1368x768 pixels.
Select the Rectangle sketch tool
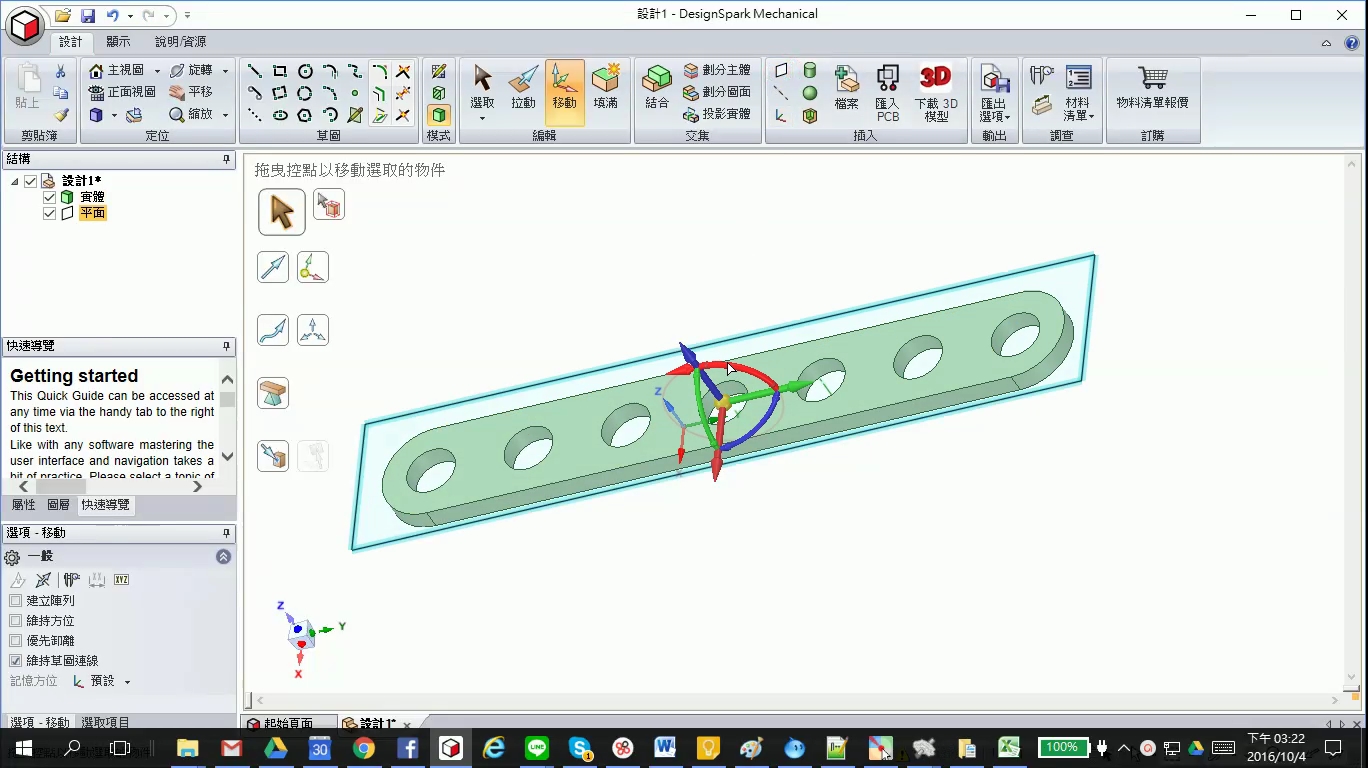pos(280,71)
